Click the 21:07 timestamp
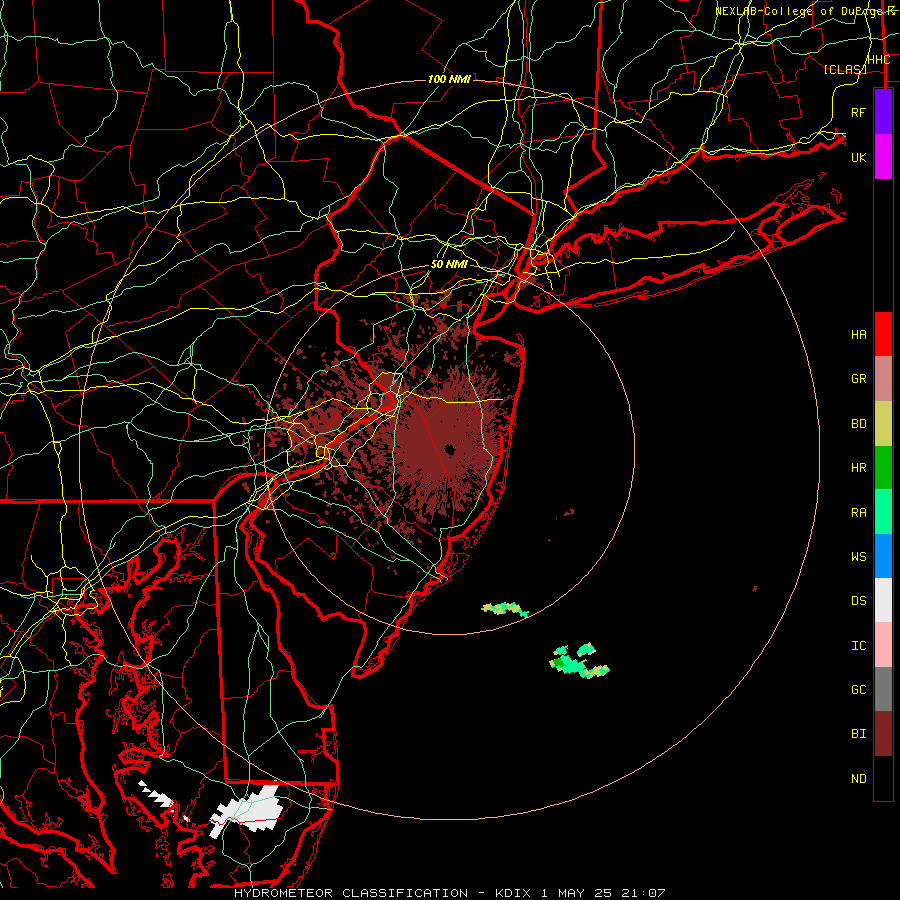Image resolution: width=900 pixels, height=900 pixels. coord(645,893)
